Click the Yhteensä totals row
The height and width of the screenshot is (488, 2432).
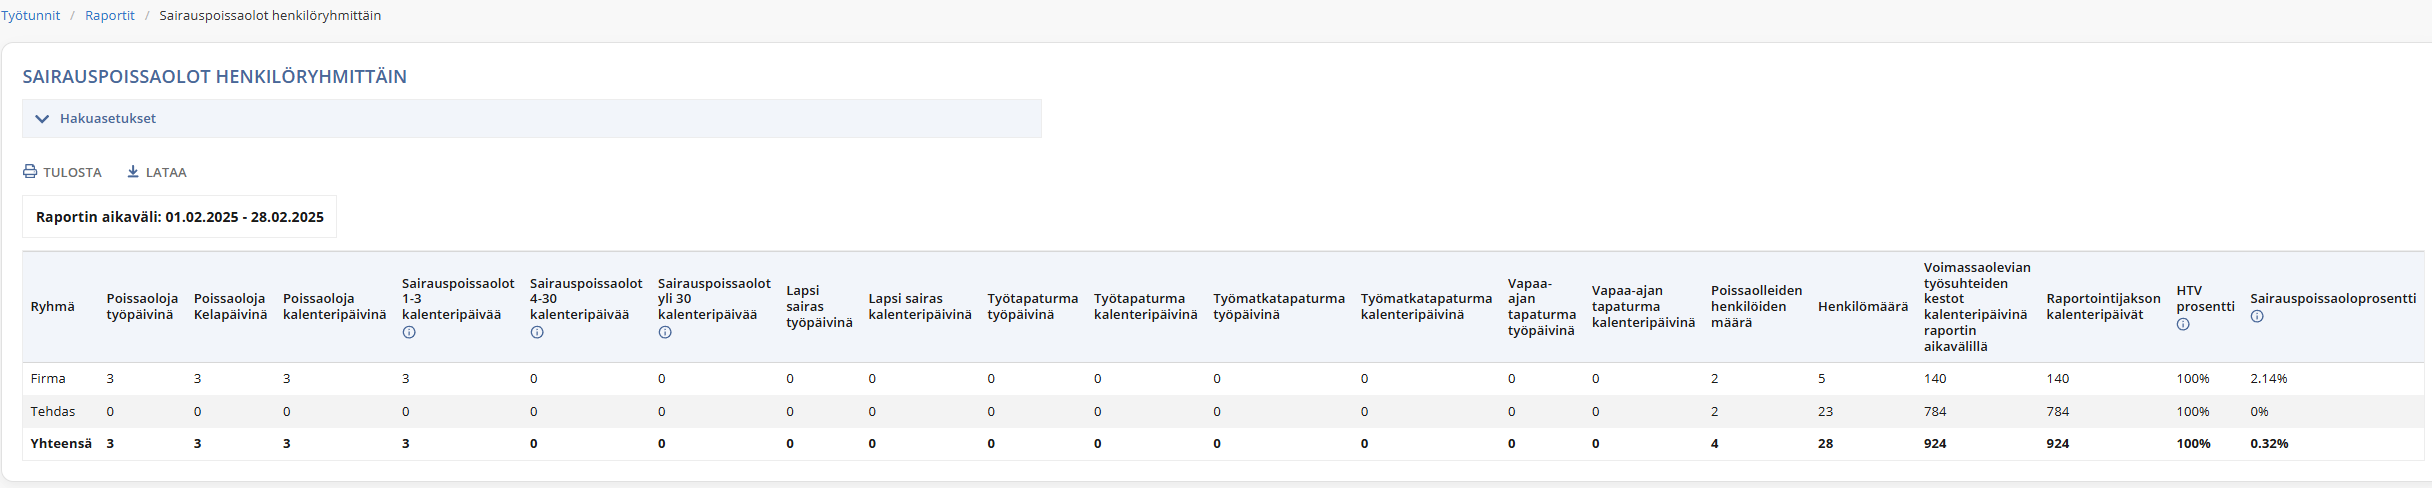click(x=1224, y=443)
